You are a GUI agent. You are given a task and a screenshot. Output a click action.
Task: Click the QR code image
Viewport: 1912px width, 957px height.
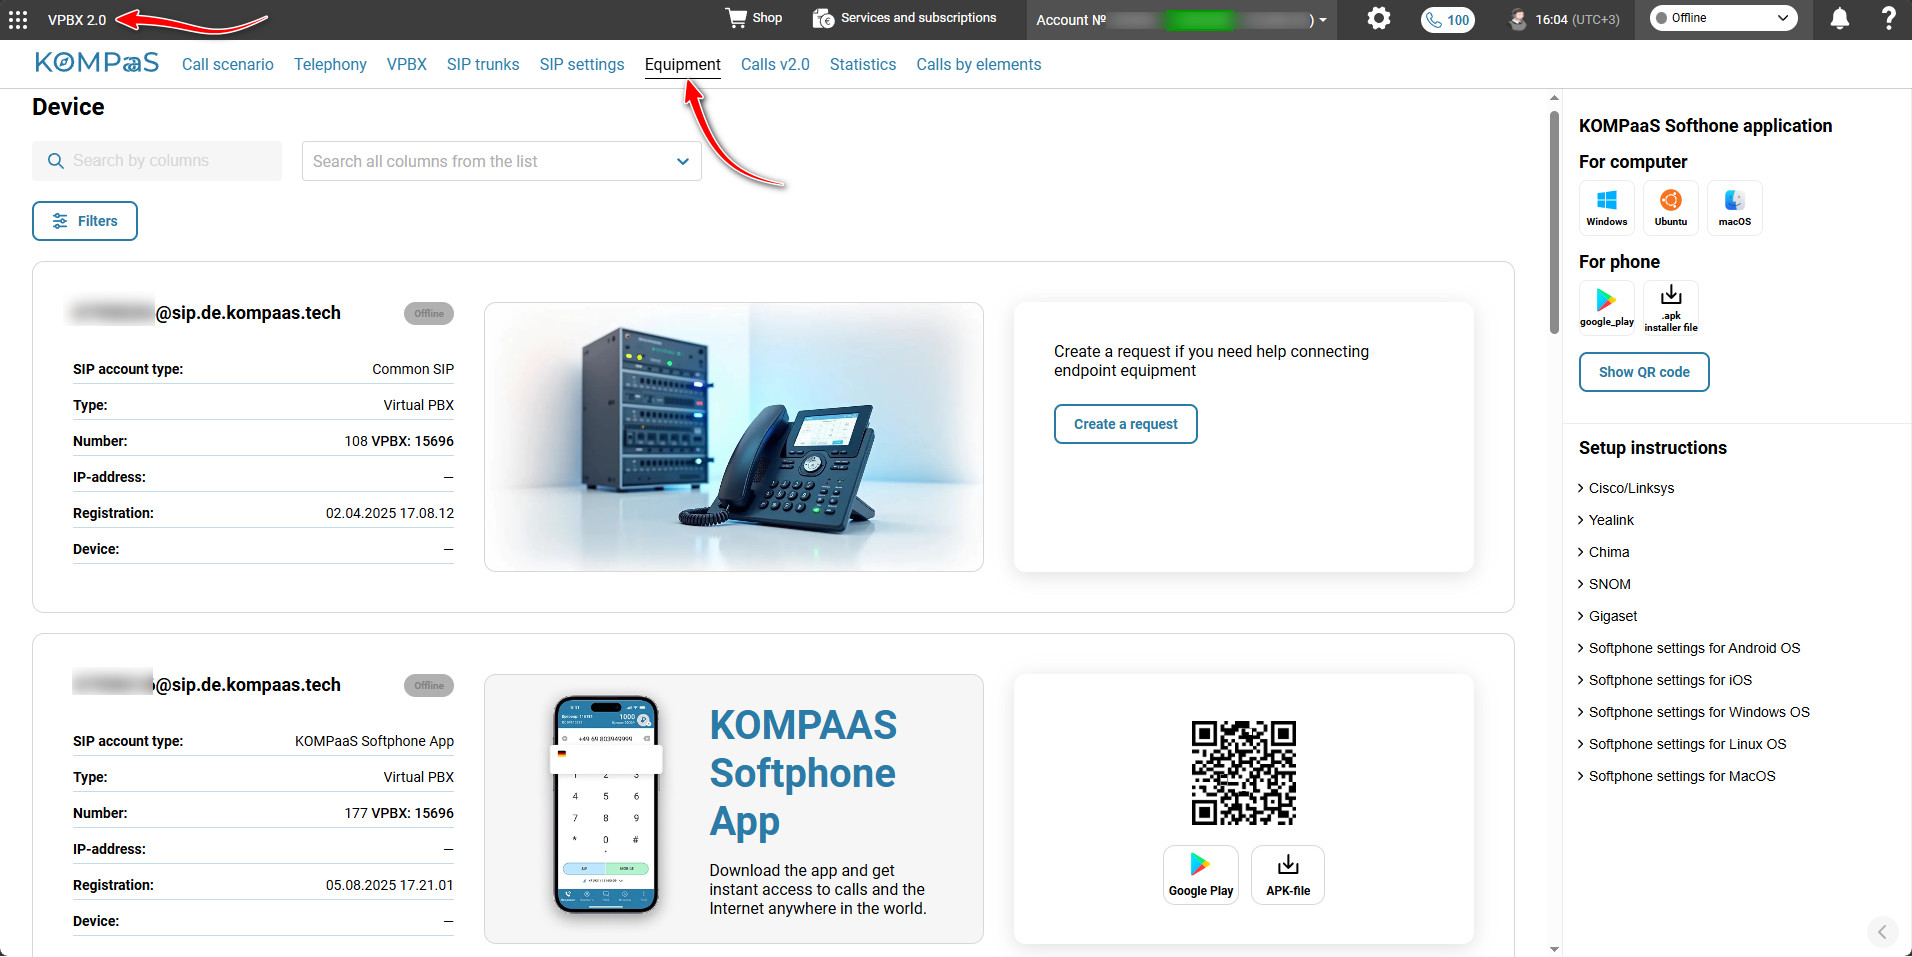click(x=1244, y=772)
